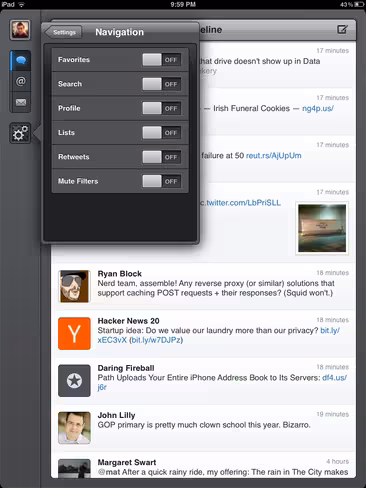Select John Lilly's GOP primary tweet
366x488 pixels.
tap(204, 425)
